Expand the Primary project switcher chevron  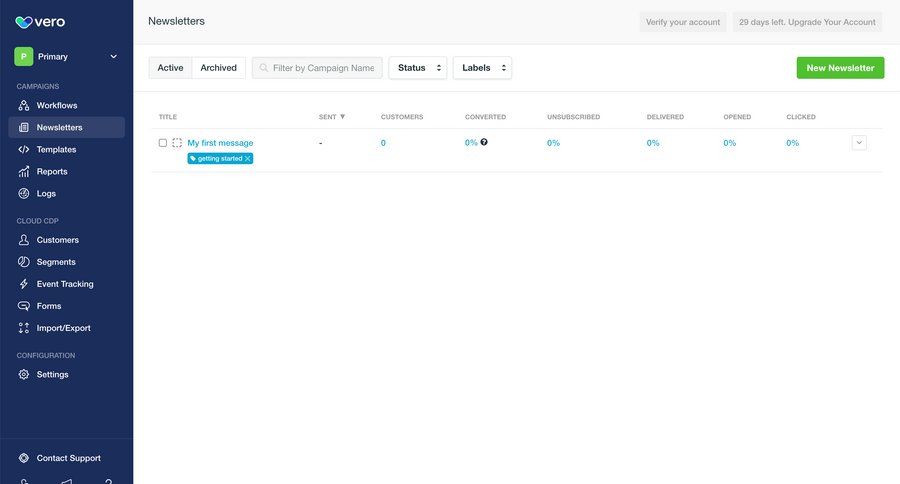(114, 56)
